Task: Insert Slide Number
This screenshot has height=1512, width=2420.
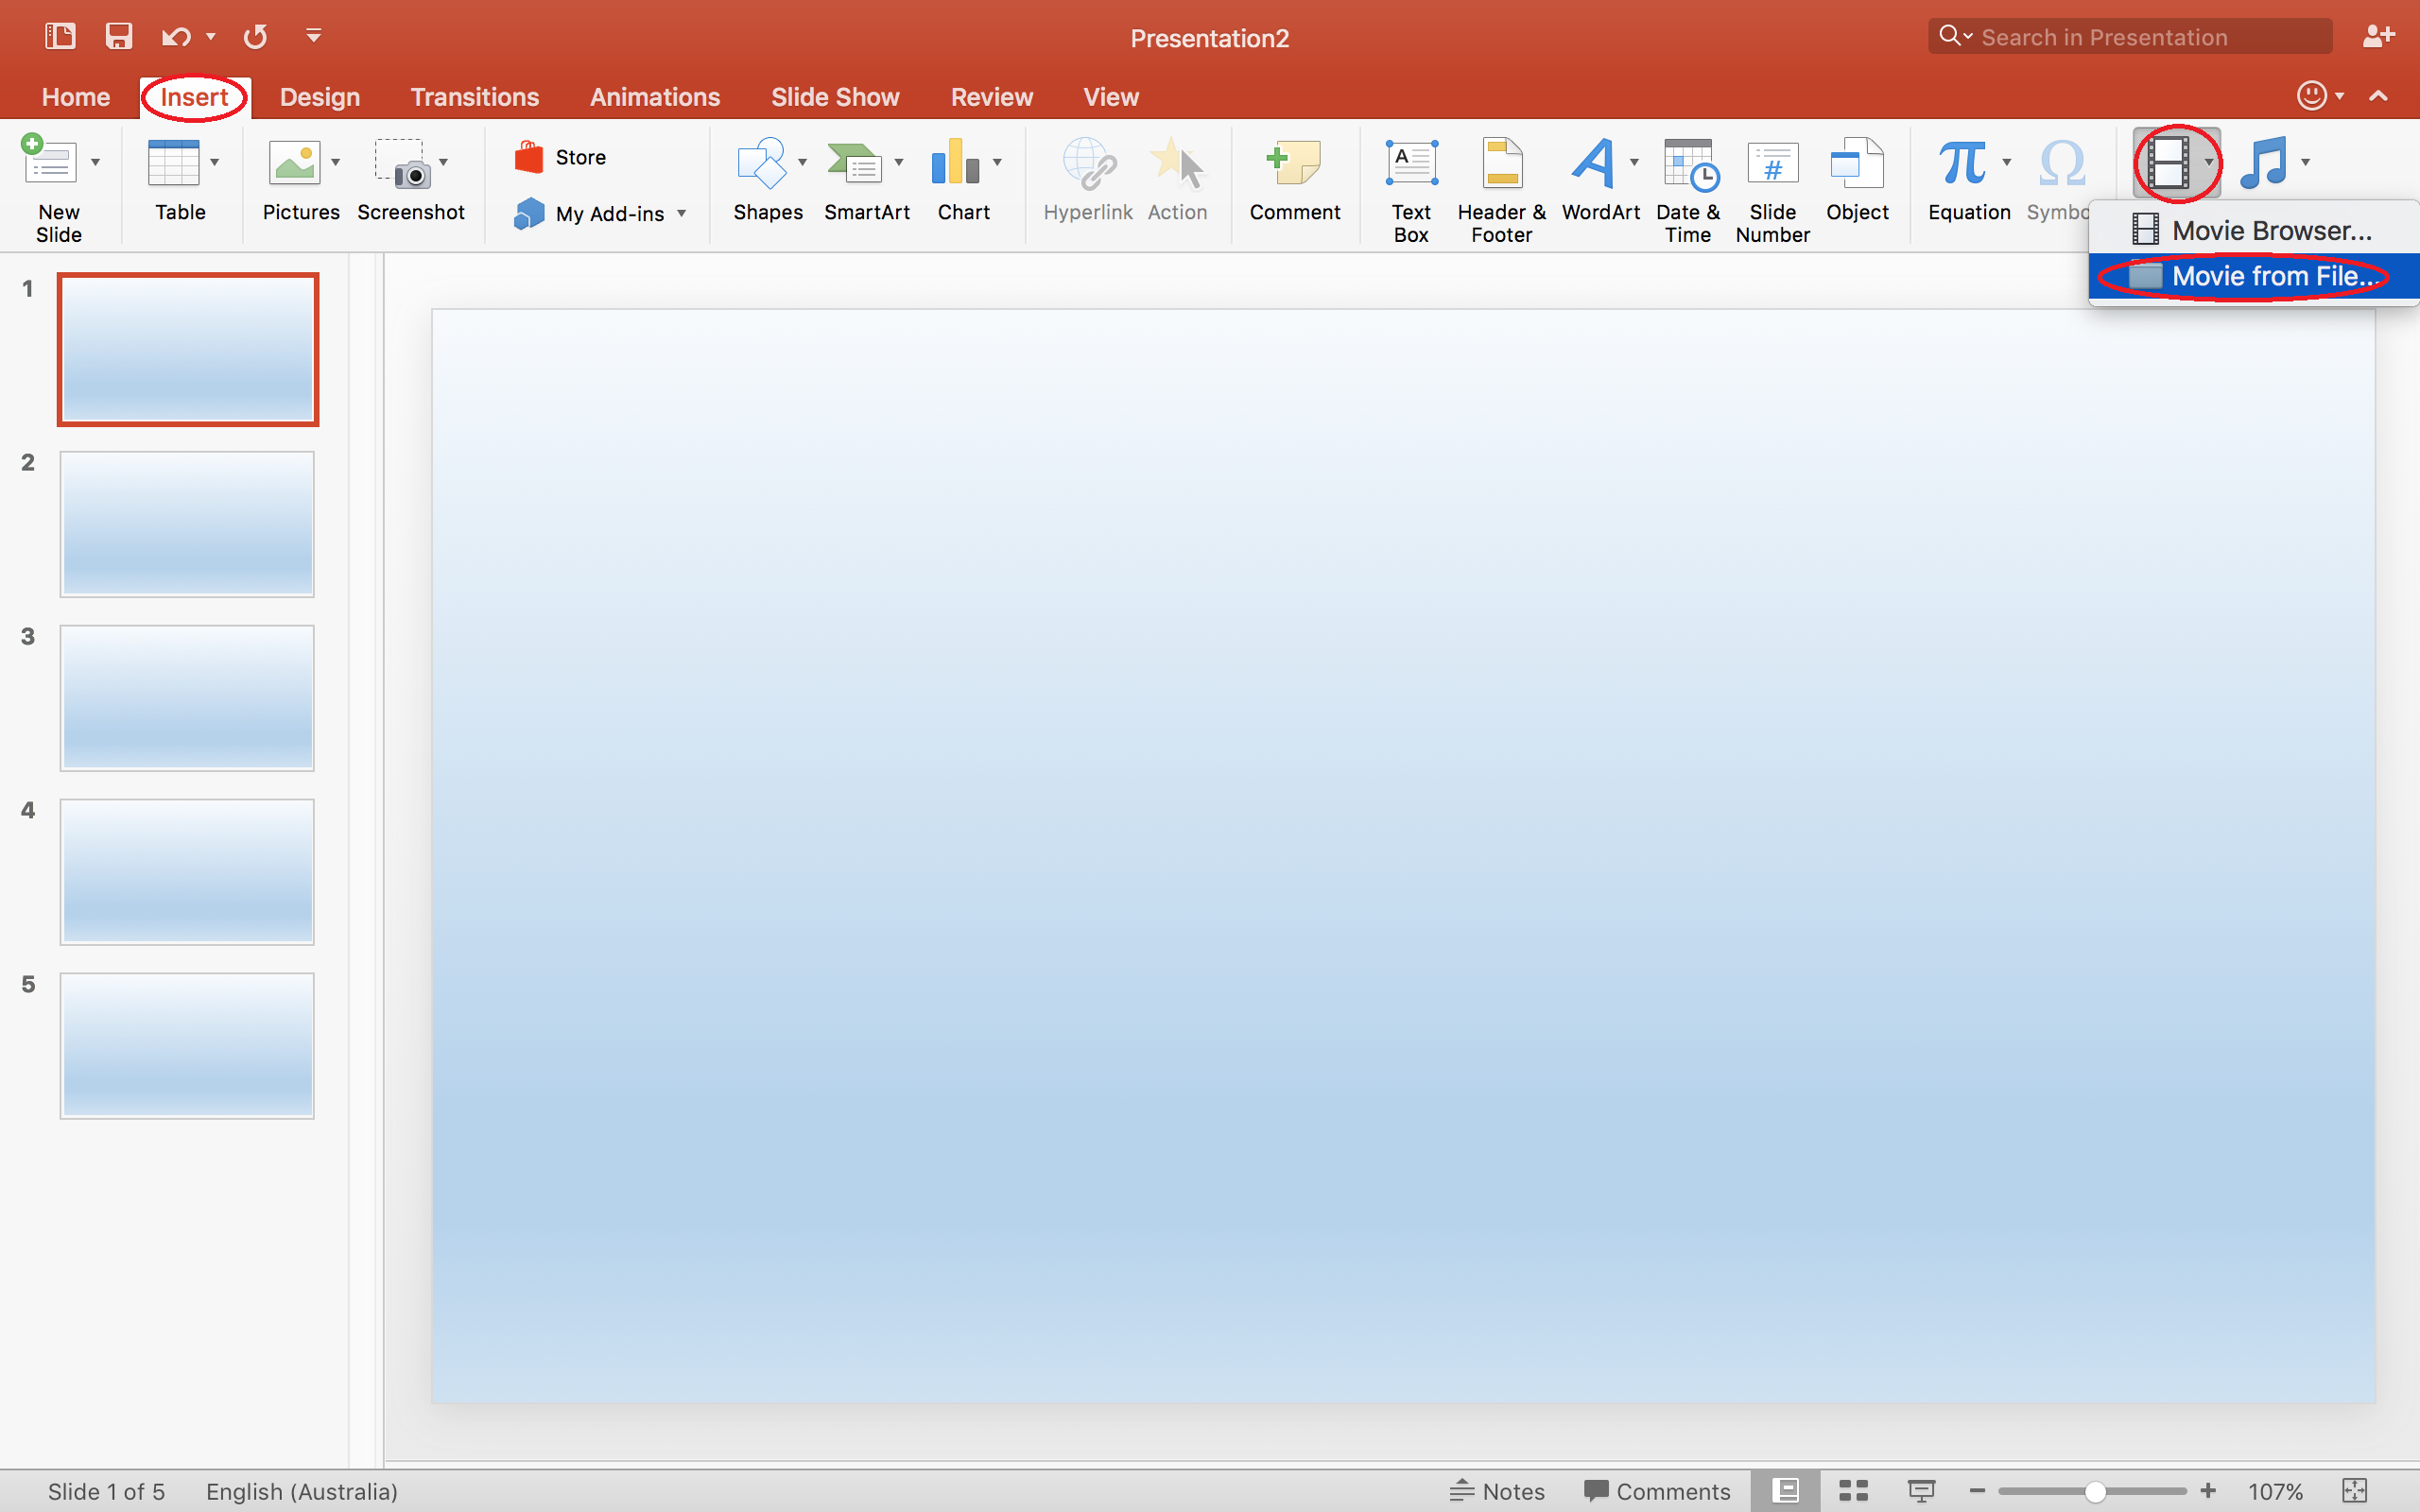Action: [x=1772, y=190]
